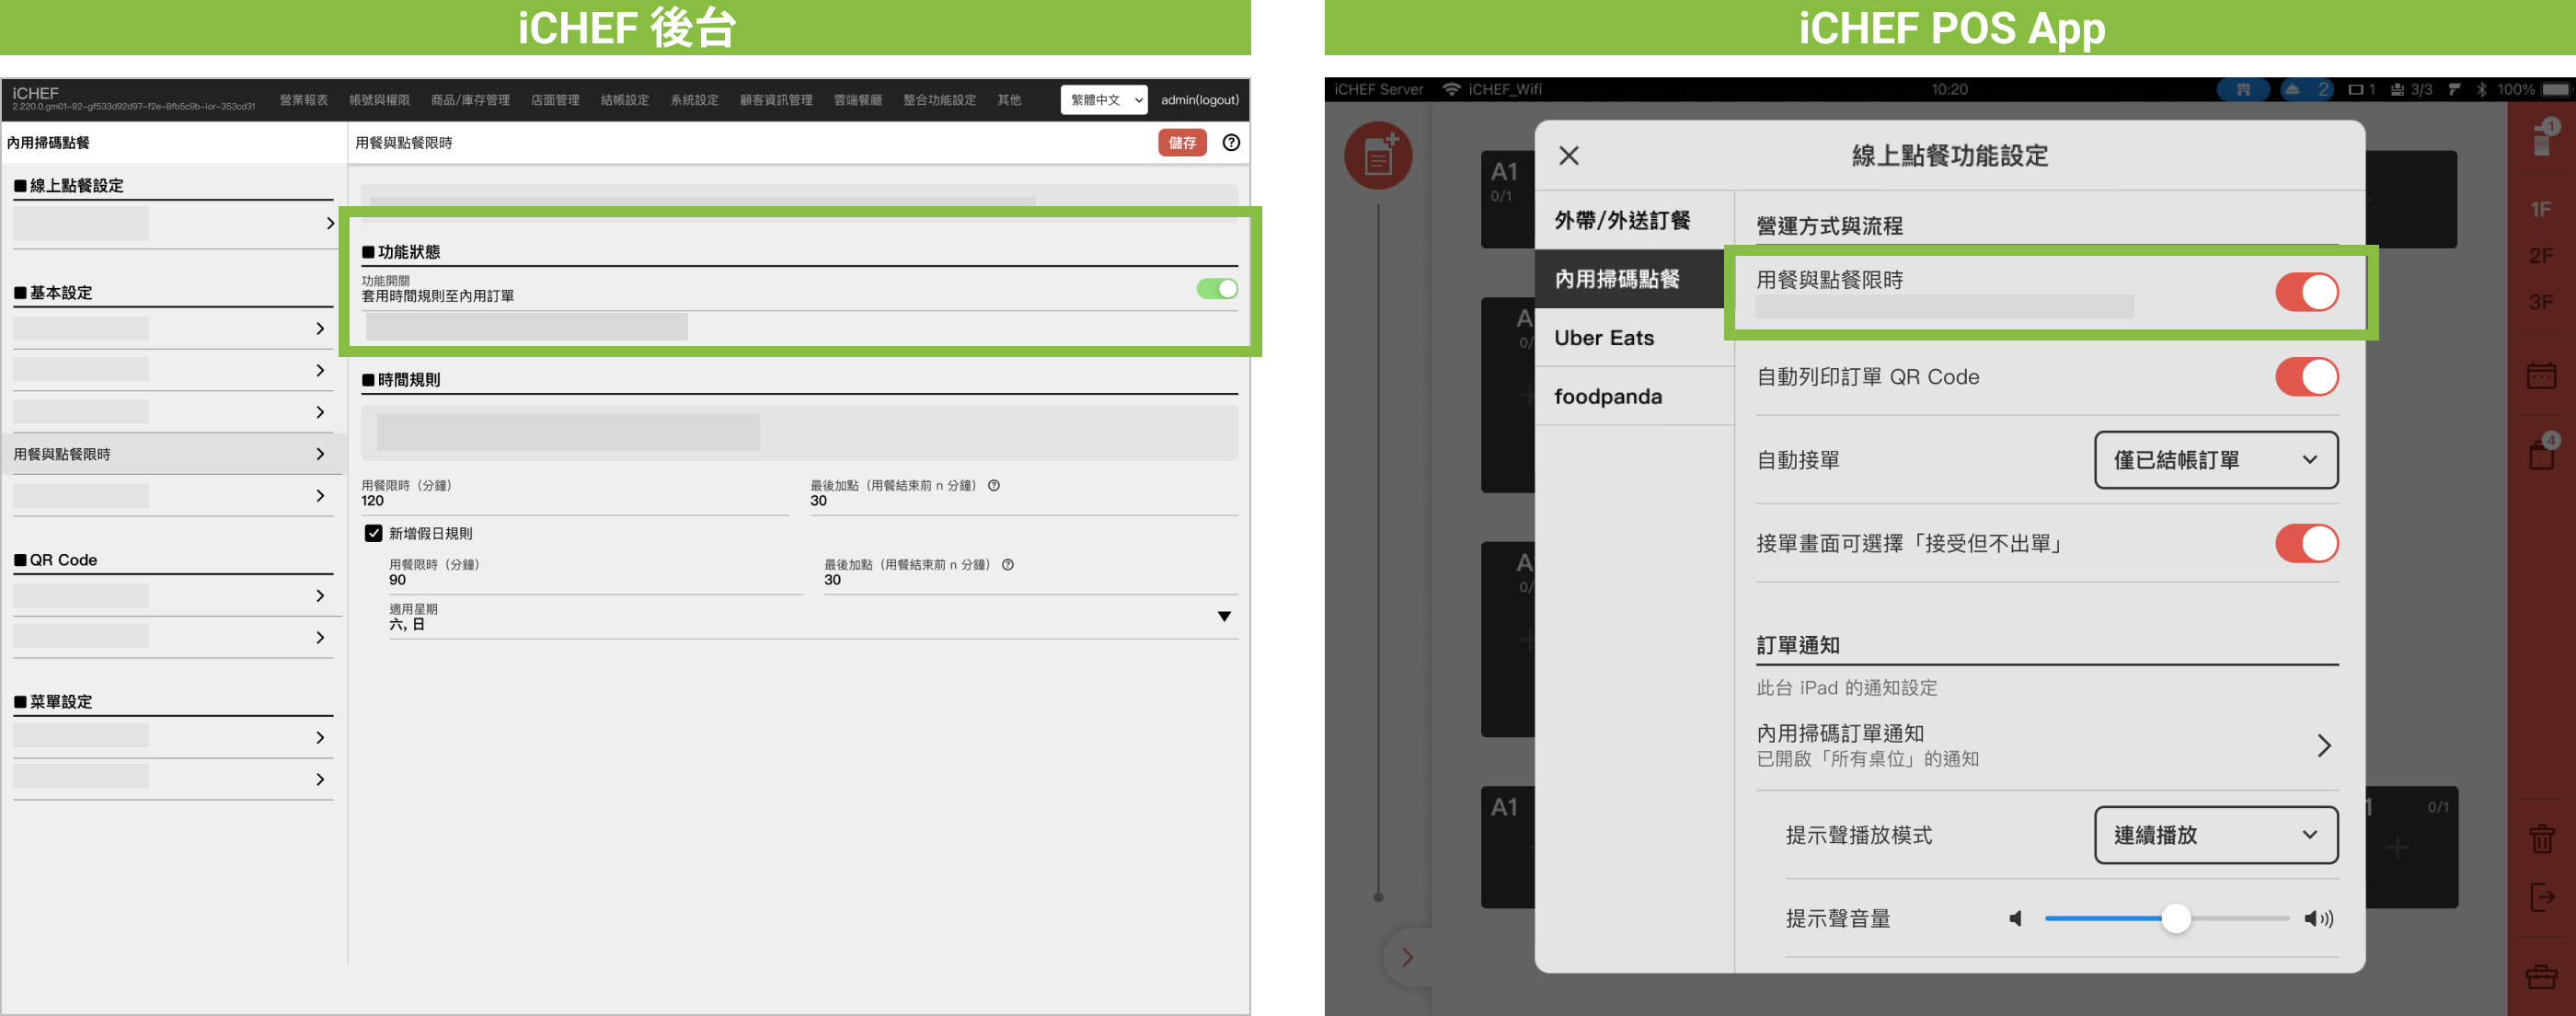Click the info icon beside weekday last-order field

994,486
